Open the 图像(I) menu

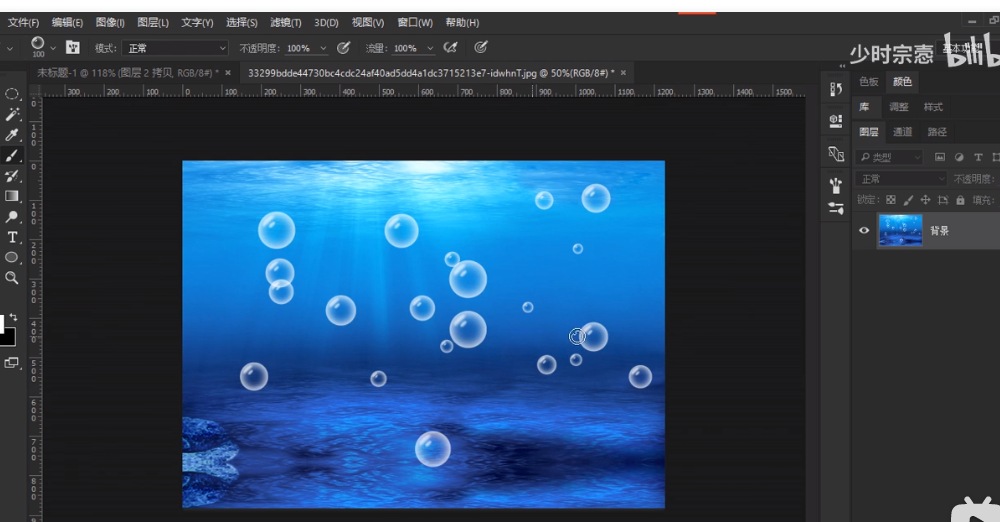coord(110,22)
